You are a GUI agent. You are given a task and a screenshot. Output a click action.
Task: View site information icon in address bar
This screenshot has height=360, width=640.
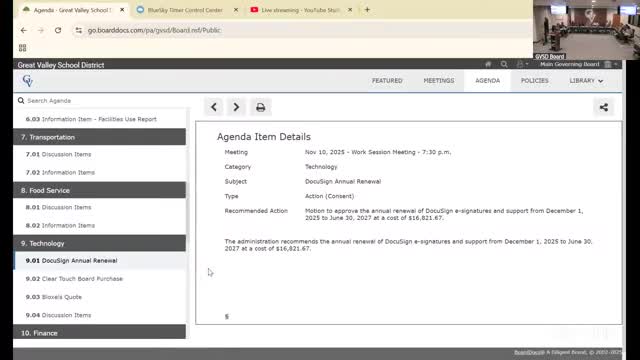(x=79, y=30)
